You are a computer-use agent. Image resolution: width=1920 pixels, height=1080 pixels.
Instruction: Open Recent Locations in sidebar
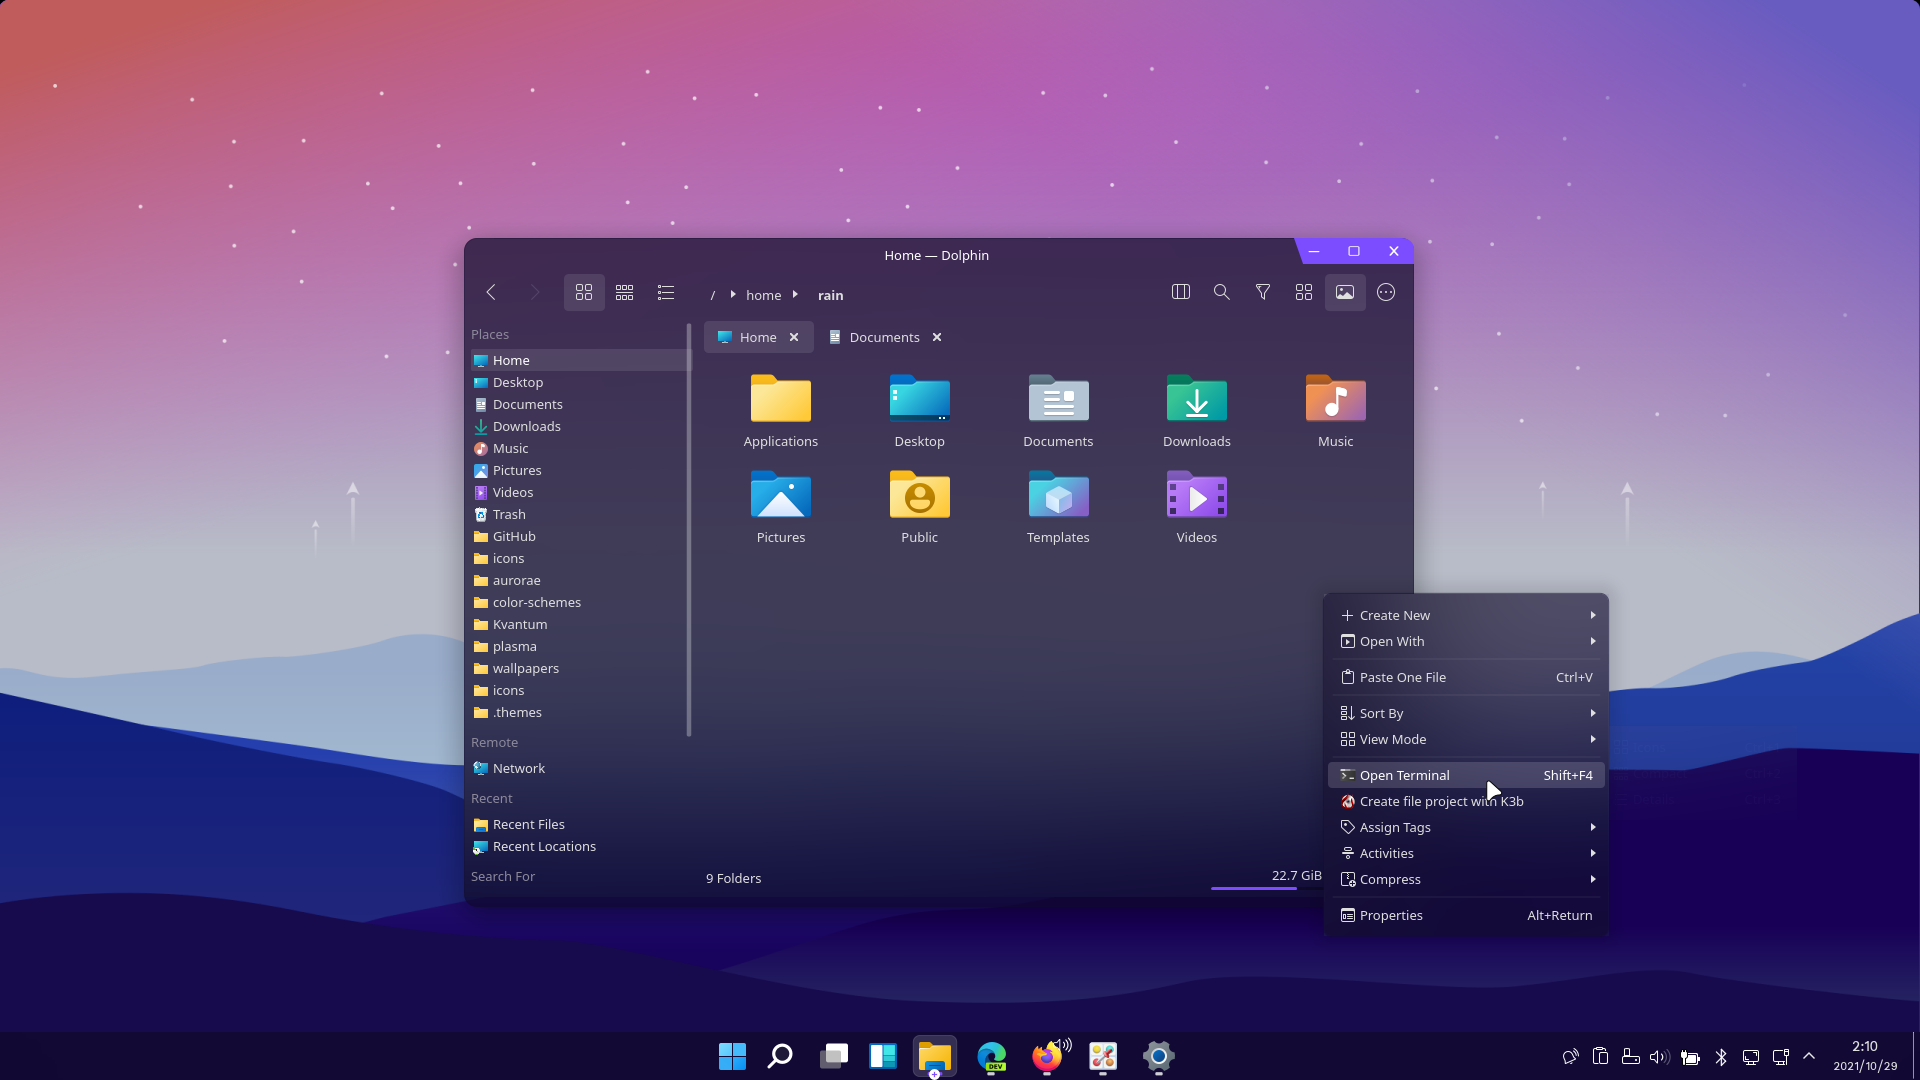[x=578, y=846]
